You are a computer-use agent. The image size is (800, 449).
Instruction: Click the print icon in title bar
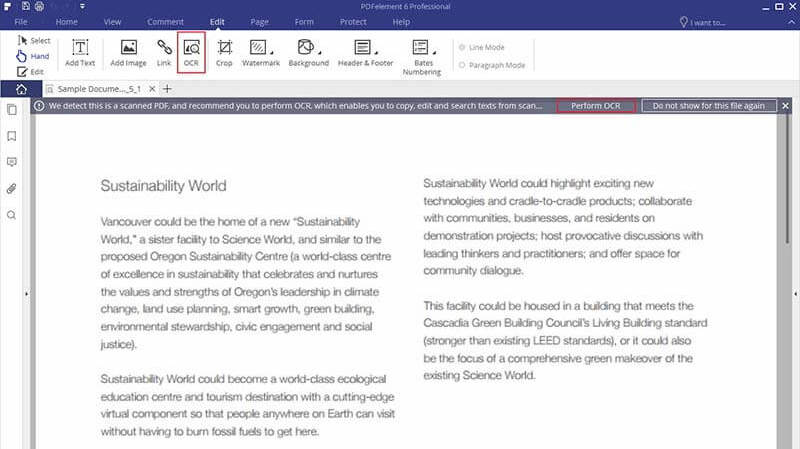point(39,7)
